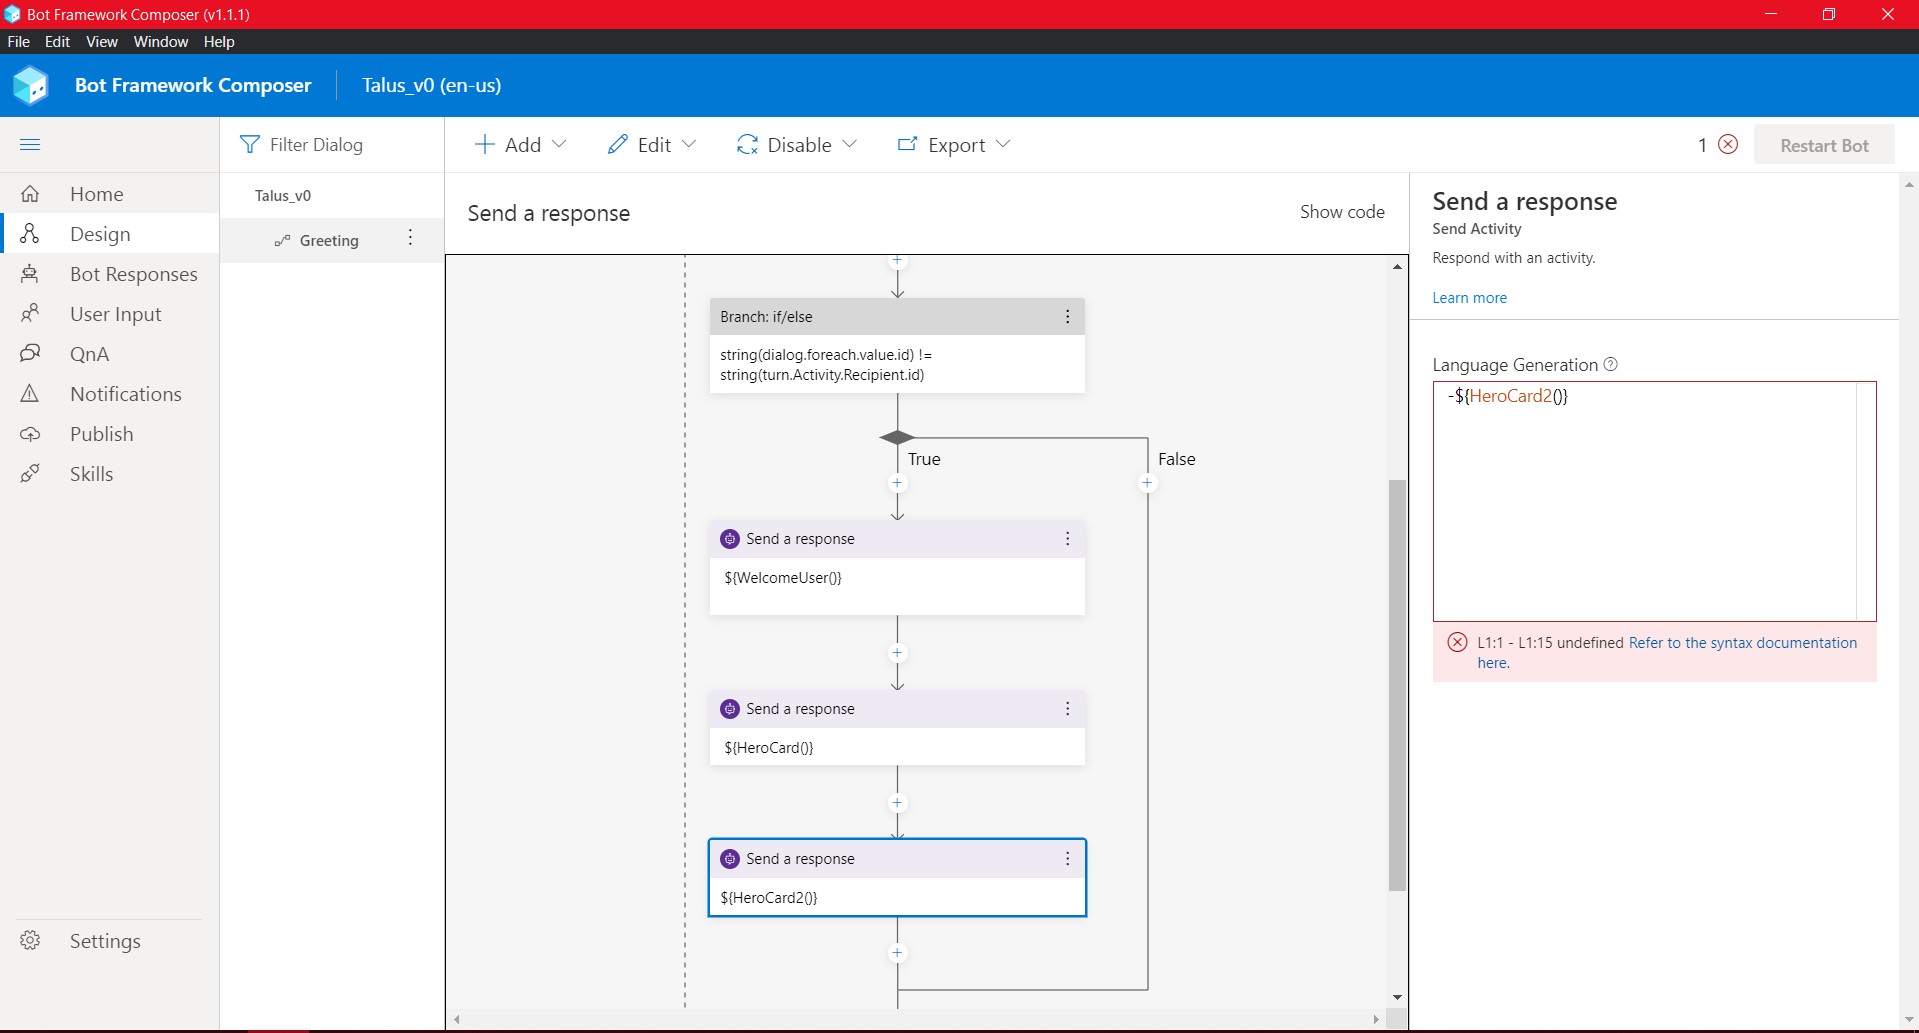This screenshot has height=1033, width=1919.
Task: Open the Publish panel
Action: point(102,433)
